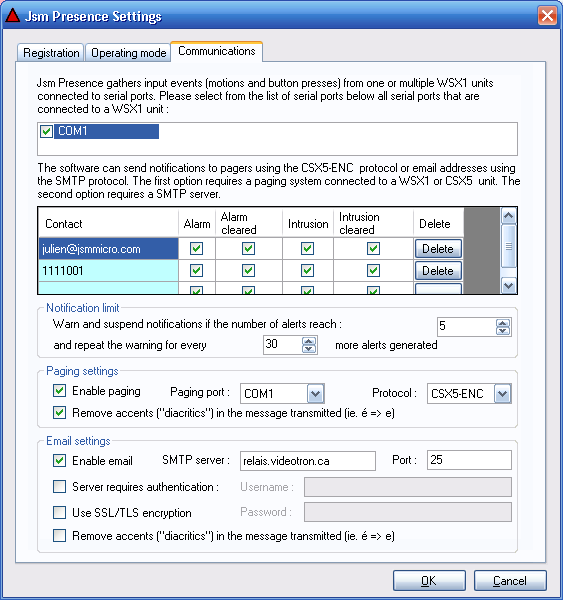
Task: Switch to the Registration tab
Action: [51, 52]
